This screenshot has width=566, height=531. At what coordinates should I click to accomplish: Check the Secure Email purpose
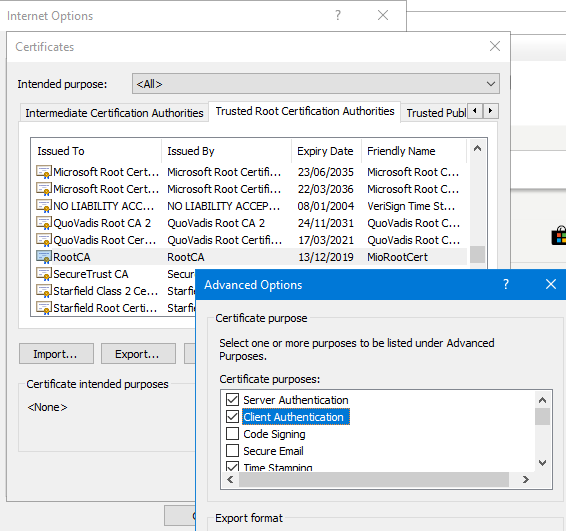232,451
